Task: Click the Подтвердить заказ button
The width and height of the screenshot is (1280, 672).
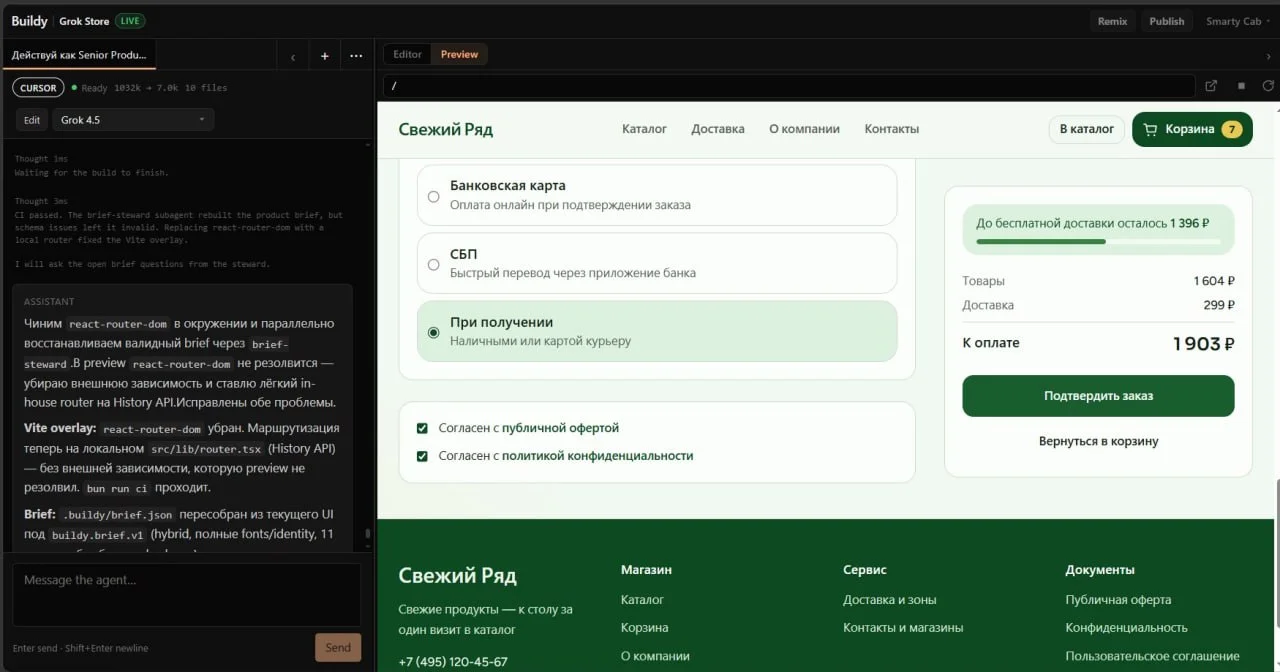Action: [1098, 396]
